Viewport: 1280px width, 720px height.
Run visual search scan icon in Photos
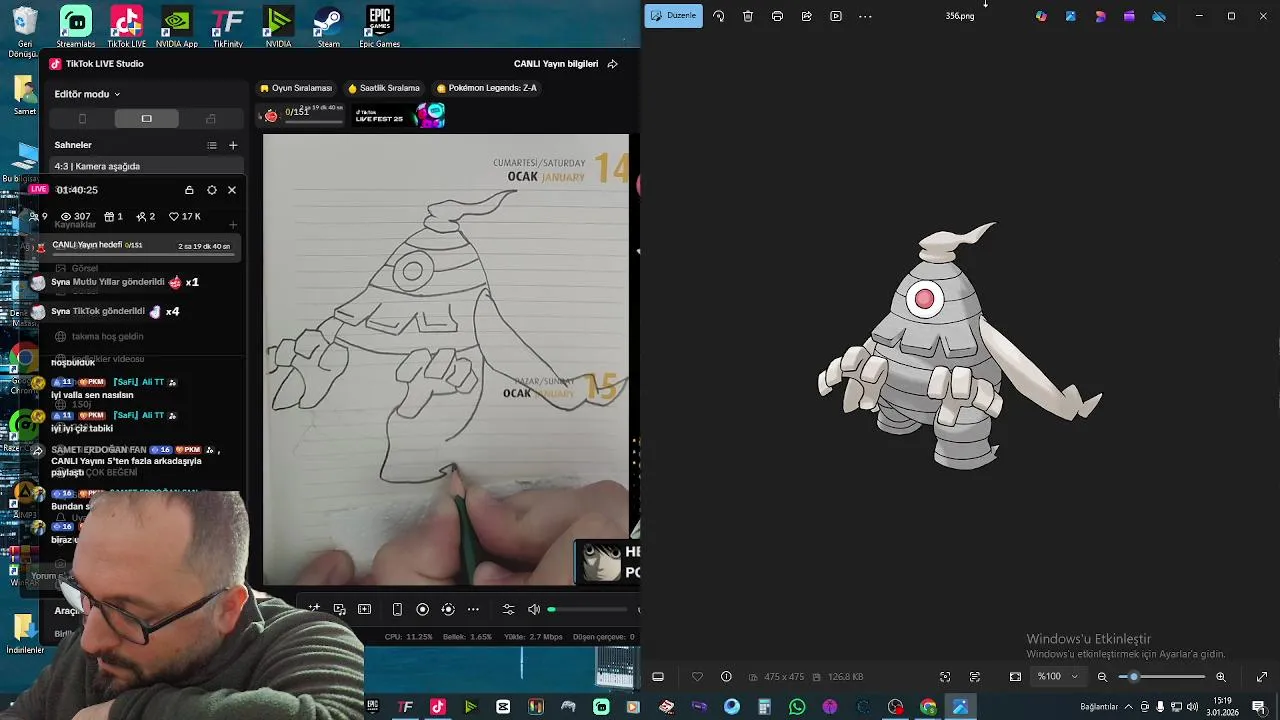coord(945,677)
